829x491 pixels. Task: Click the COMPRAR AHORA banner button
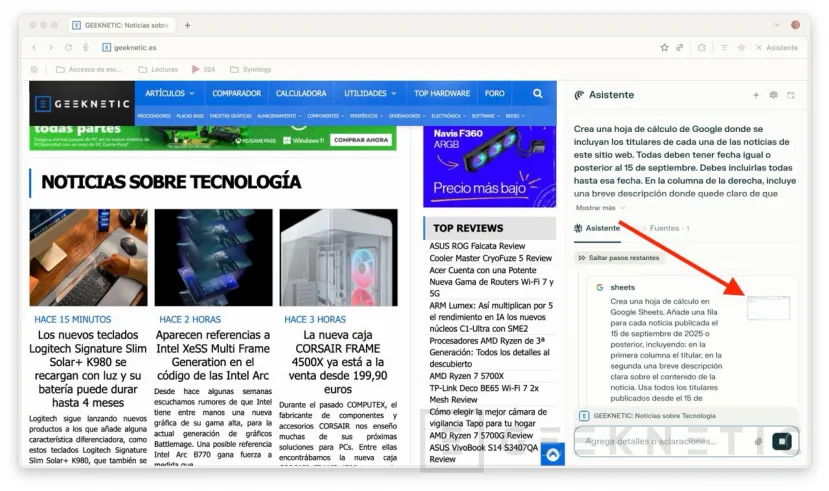(361, 140)
